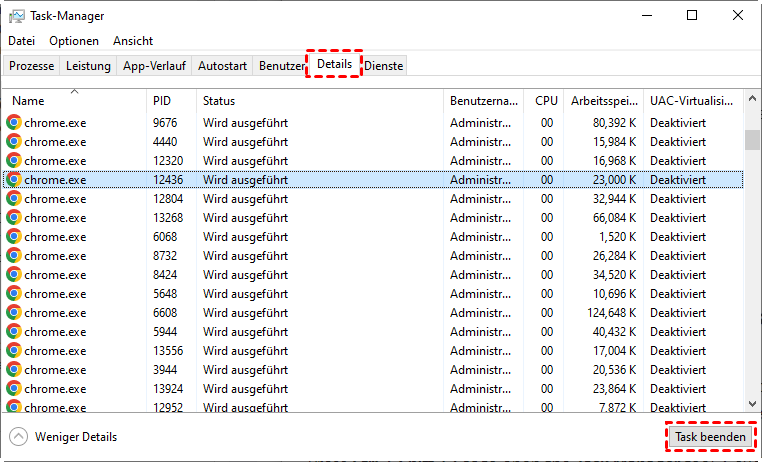Viewport: 762px width, 462px height.
Task: Select PID cell 4440
Action: 165,141
